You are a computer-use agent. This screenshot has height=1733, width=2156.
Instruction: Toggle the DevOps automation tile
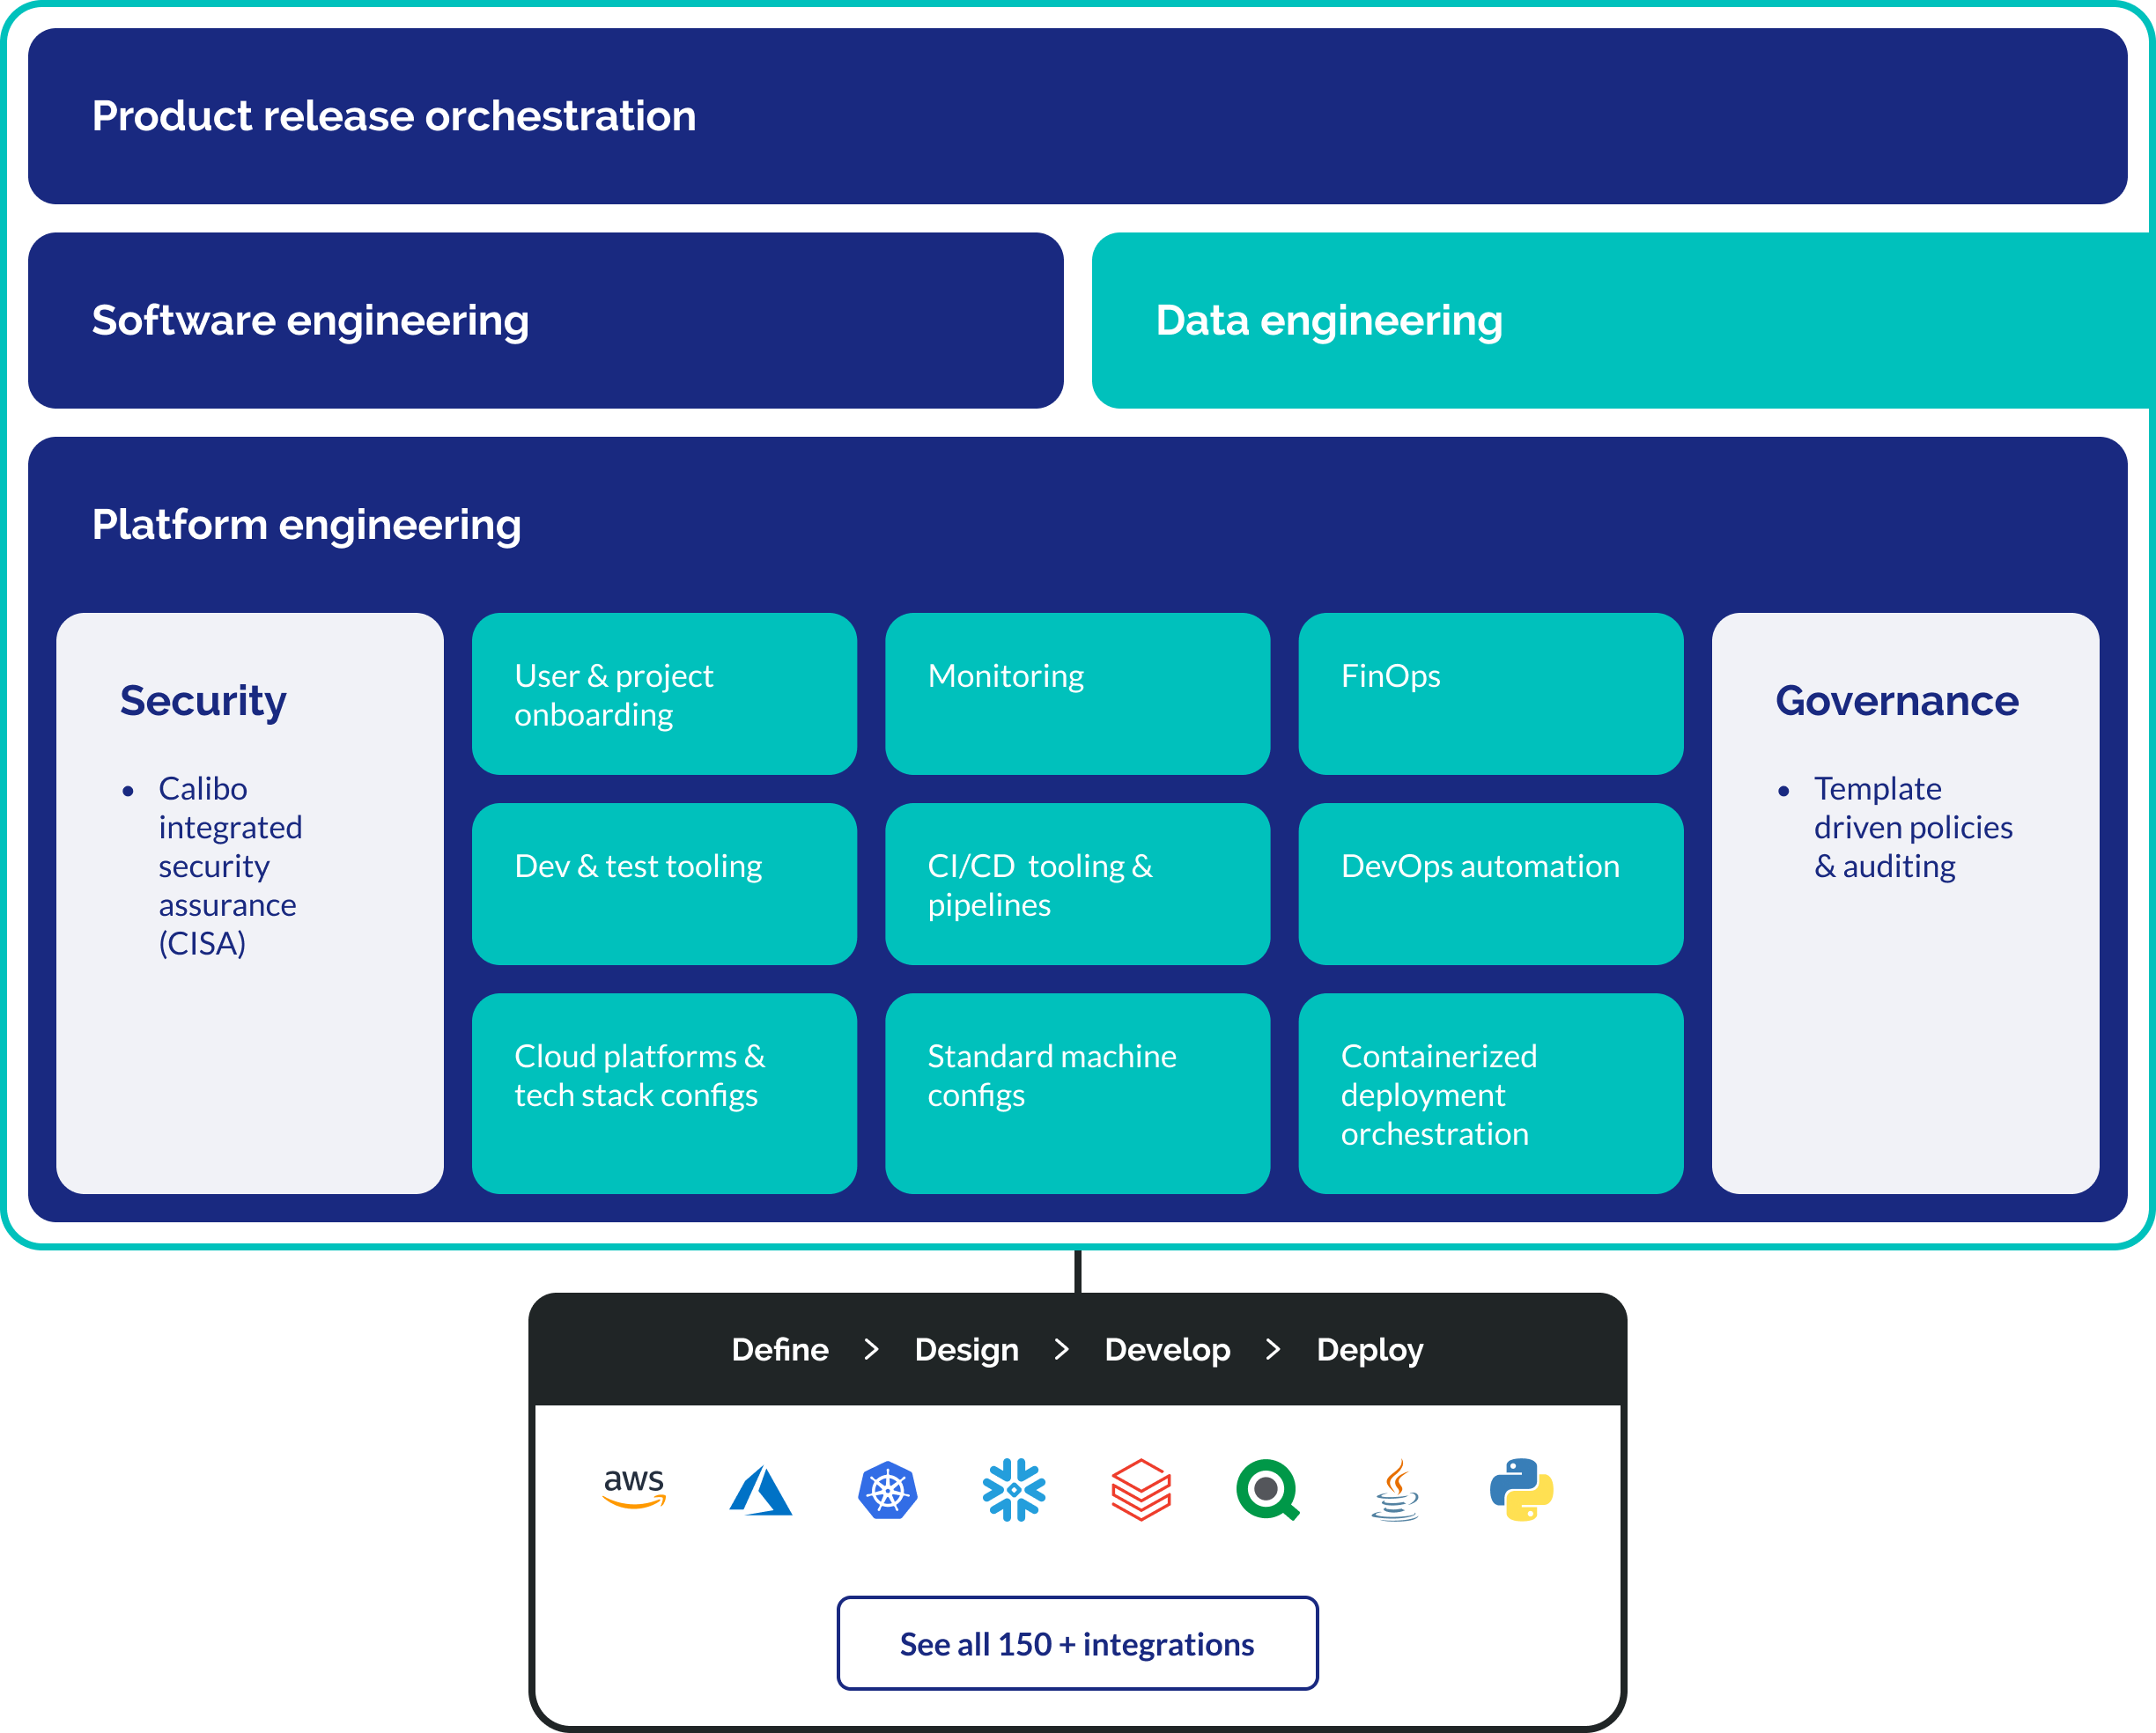tap(1490, 884)
